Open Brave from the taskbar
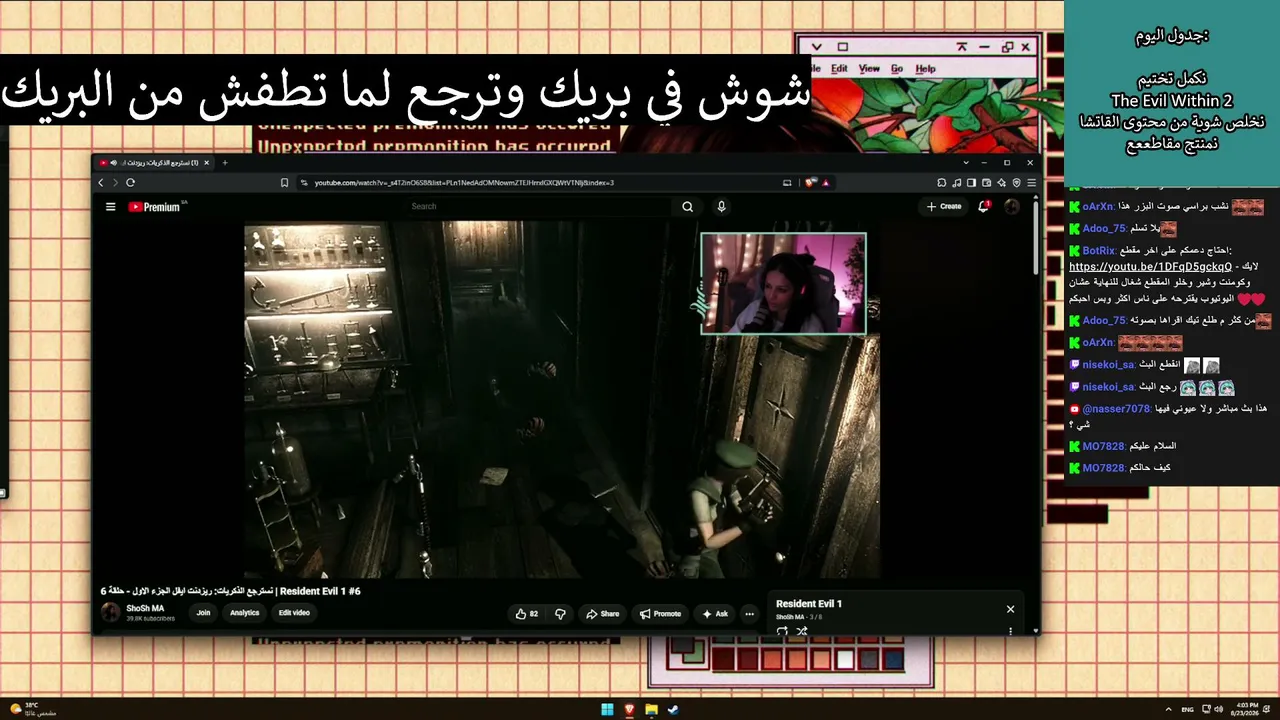 (x=629, y=709)
